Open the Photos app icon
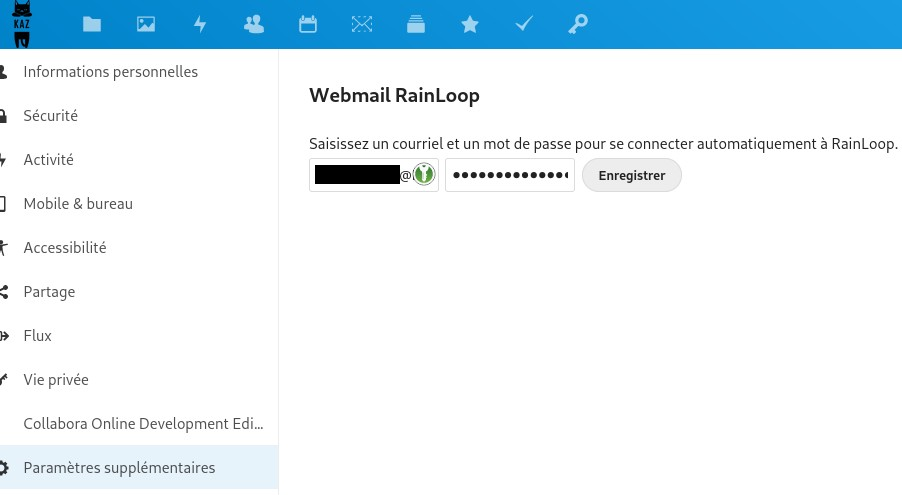The height and width of the screenshot is (495, 902). pyautogui.click(x=146, y=25)
